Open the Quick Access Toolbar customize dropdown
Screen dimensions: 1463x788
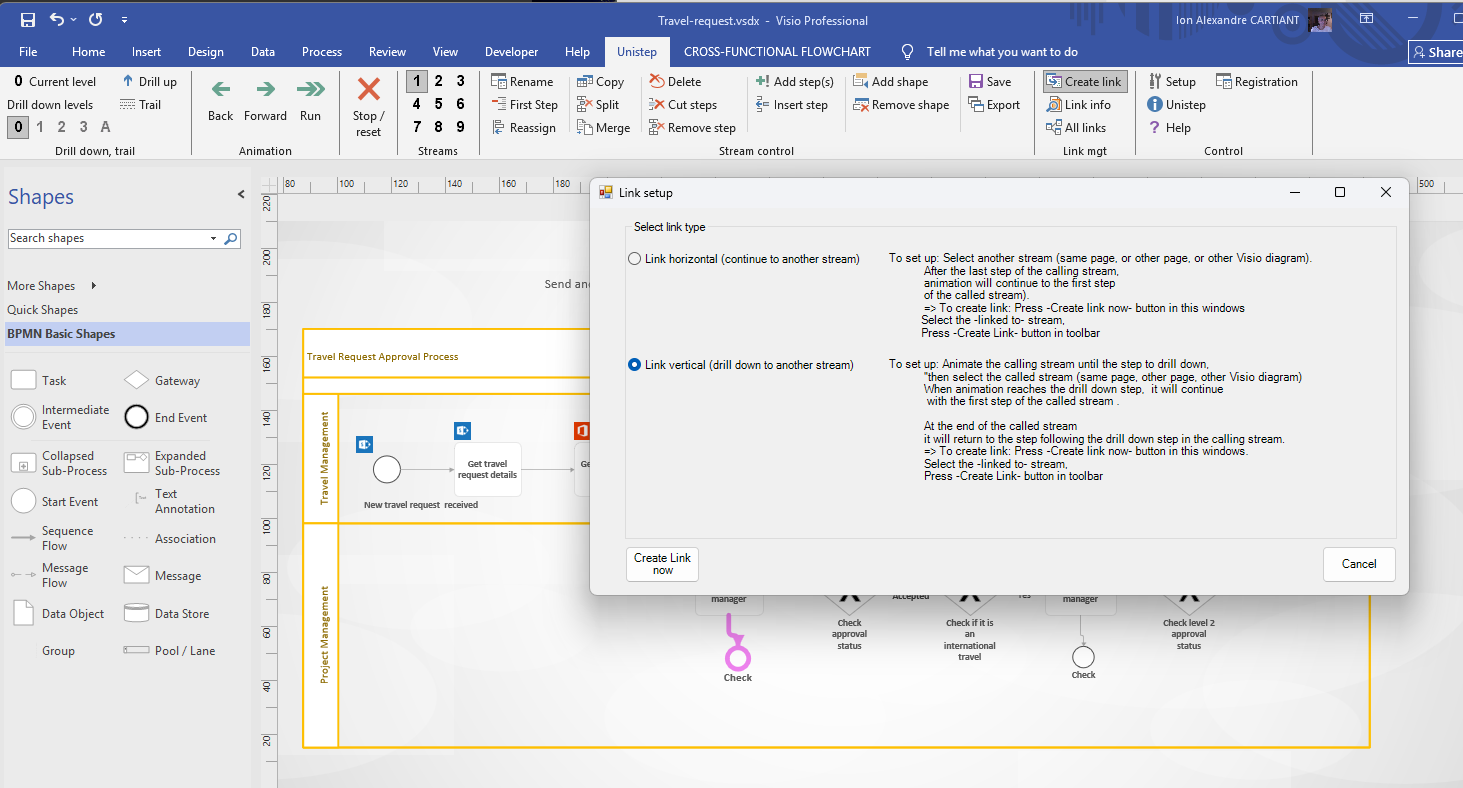click(x=124, y=20)
